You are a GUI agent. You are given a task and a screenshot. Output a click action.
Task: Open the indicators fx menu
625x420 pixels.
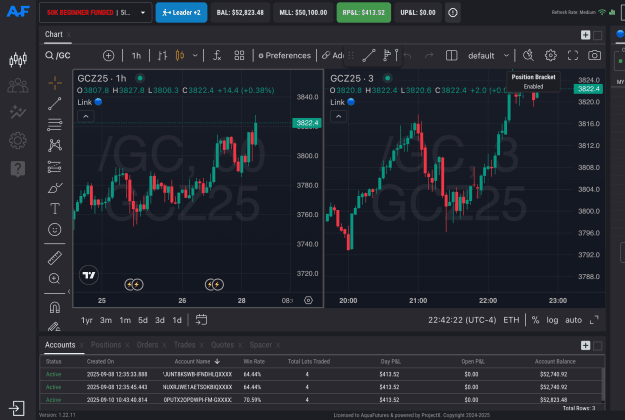217,55
